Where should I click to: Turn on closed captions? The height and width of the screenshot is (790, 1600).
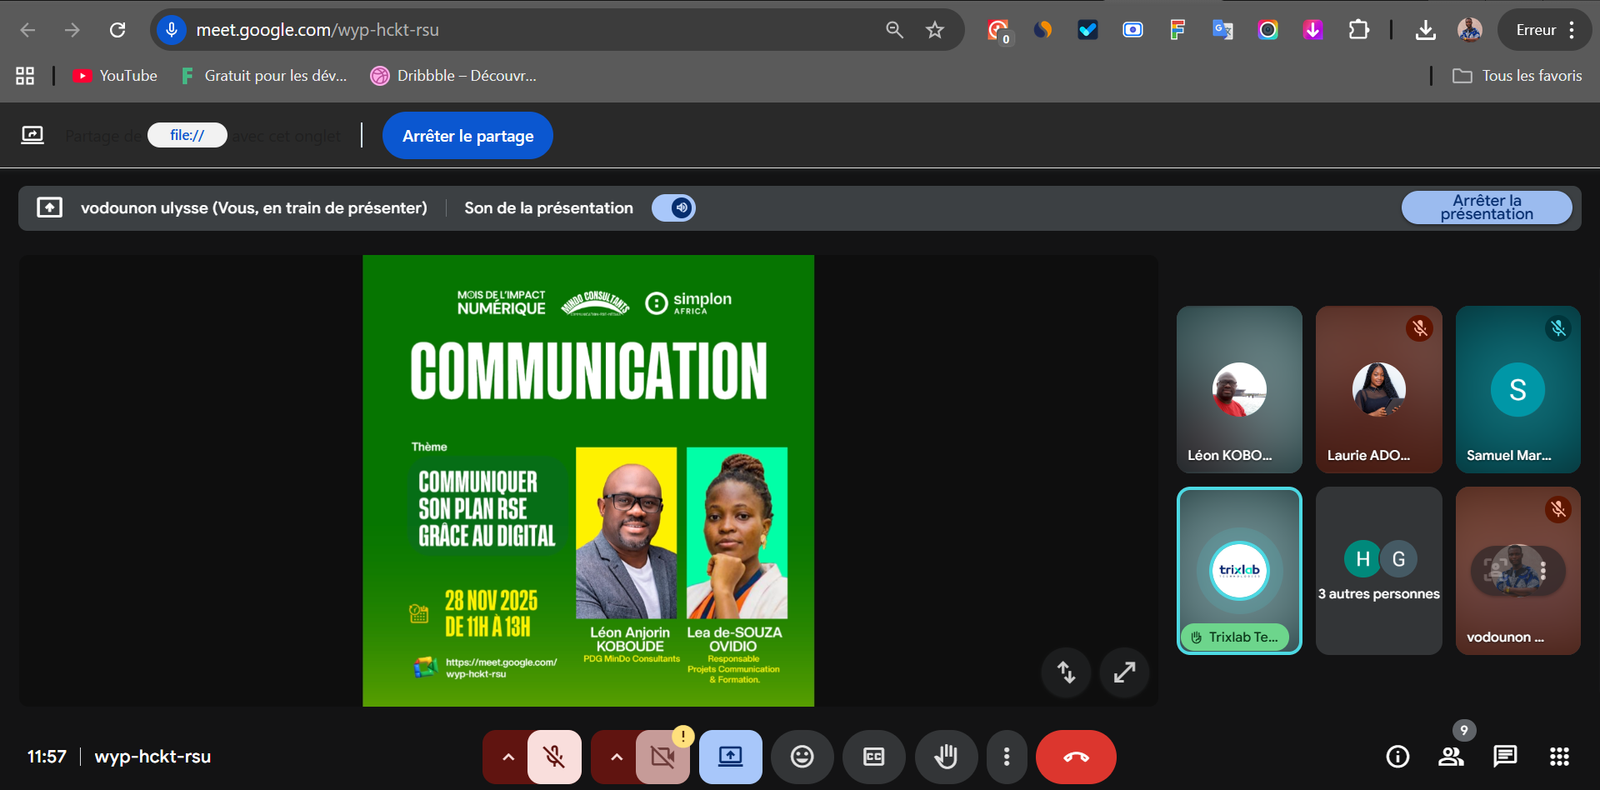coord(874,757)
